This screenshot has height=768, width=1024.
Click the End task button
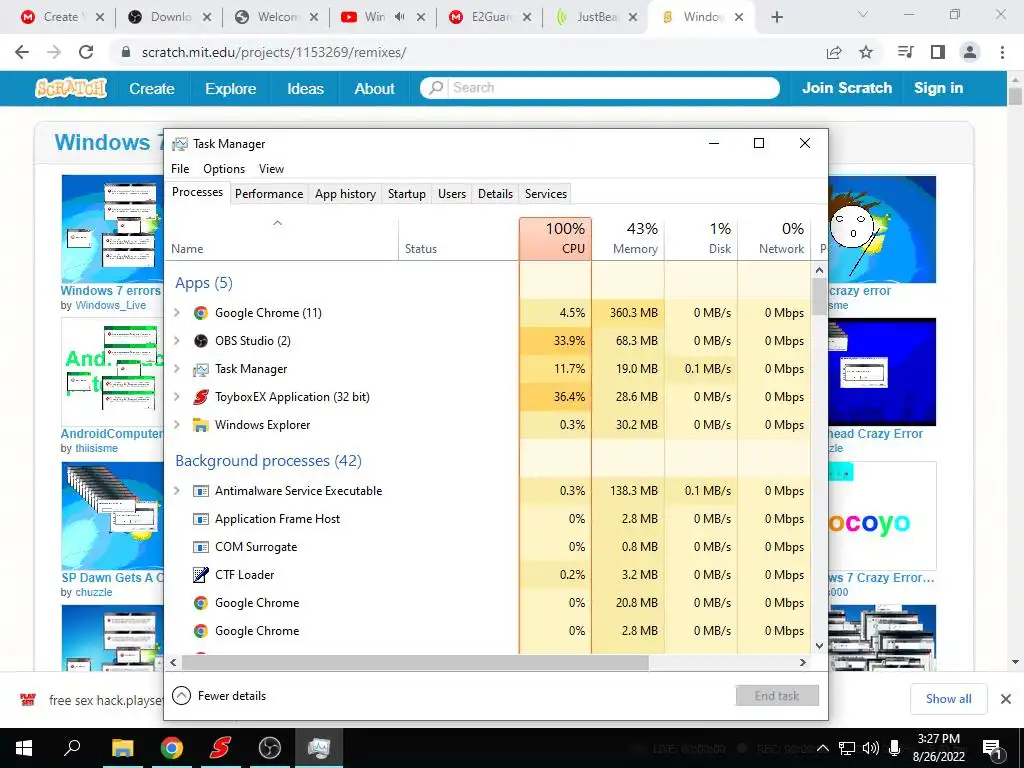(x=777, y=696)
